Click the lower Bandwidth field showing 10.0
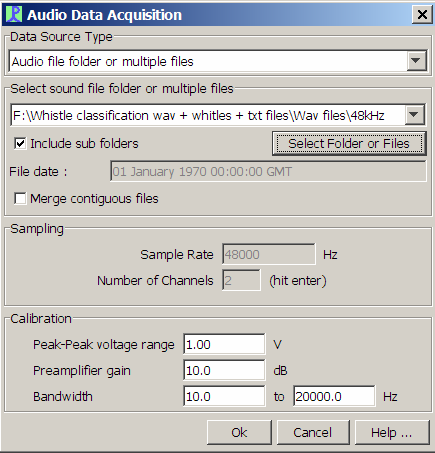This screenshot has height=453, width=435. click(x=224, y=396)
